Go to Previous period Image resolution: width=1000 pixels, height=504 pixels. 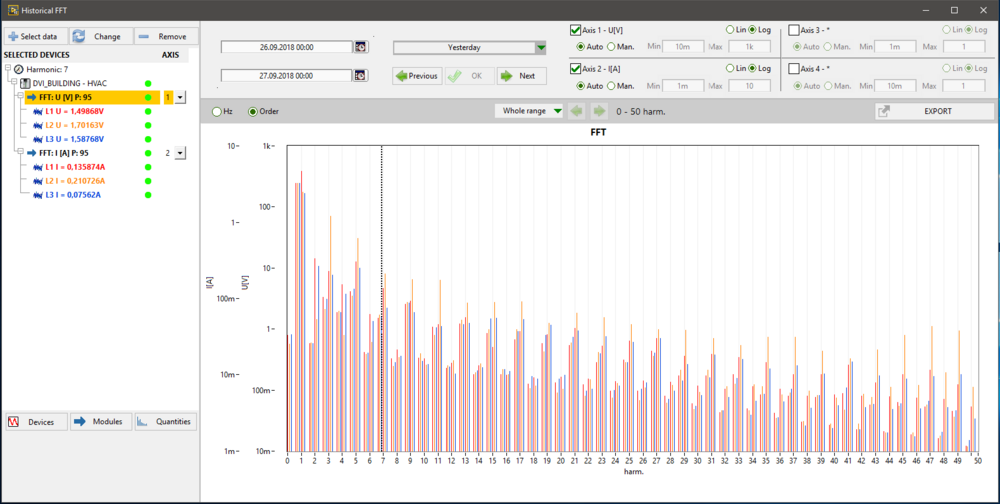click(417, 76)
